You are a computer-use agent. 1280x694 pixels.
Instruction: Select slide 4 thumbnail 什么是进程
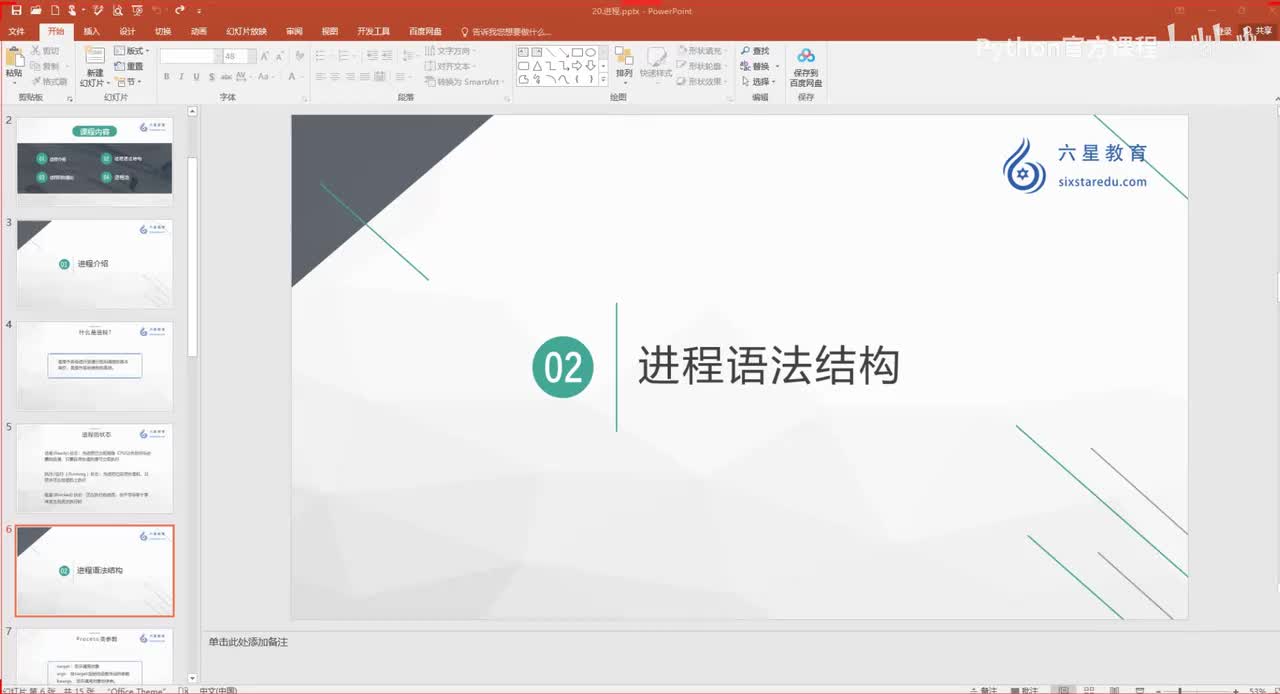click(95, 366)
